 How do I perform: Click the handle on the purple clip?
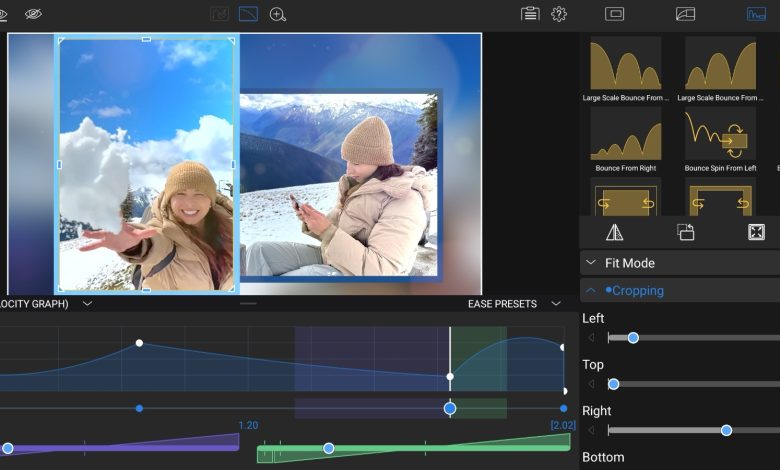coord(7,449)
